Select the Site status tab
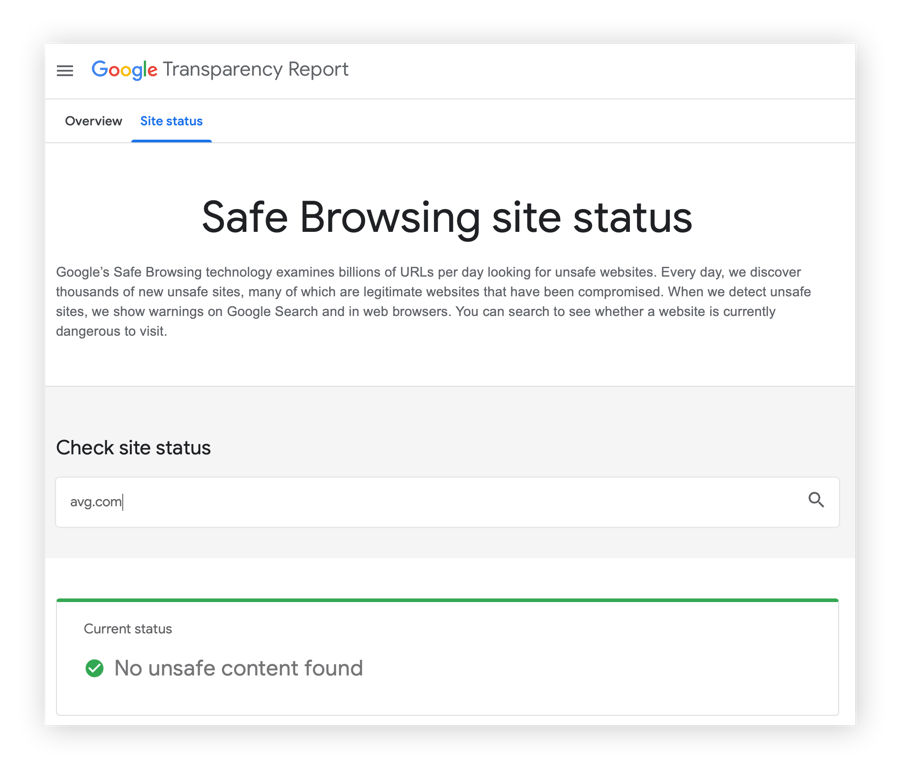Viewport: 900px width, 769px height. 171,120
